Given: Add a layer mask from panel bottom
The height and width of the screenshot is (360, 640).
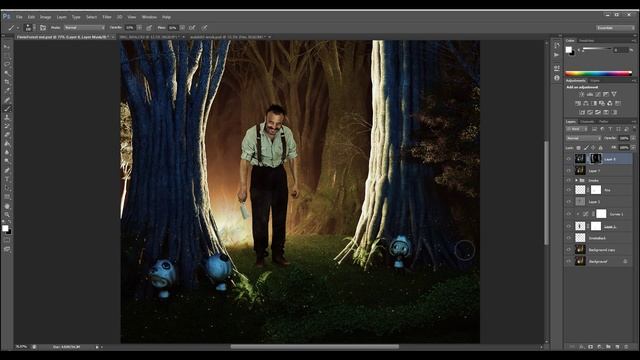Looking at the screenshot, I should point(590,347).
